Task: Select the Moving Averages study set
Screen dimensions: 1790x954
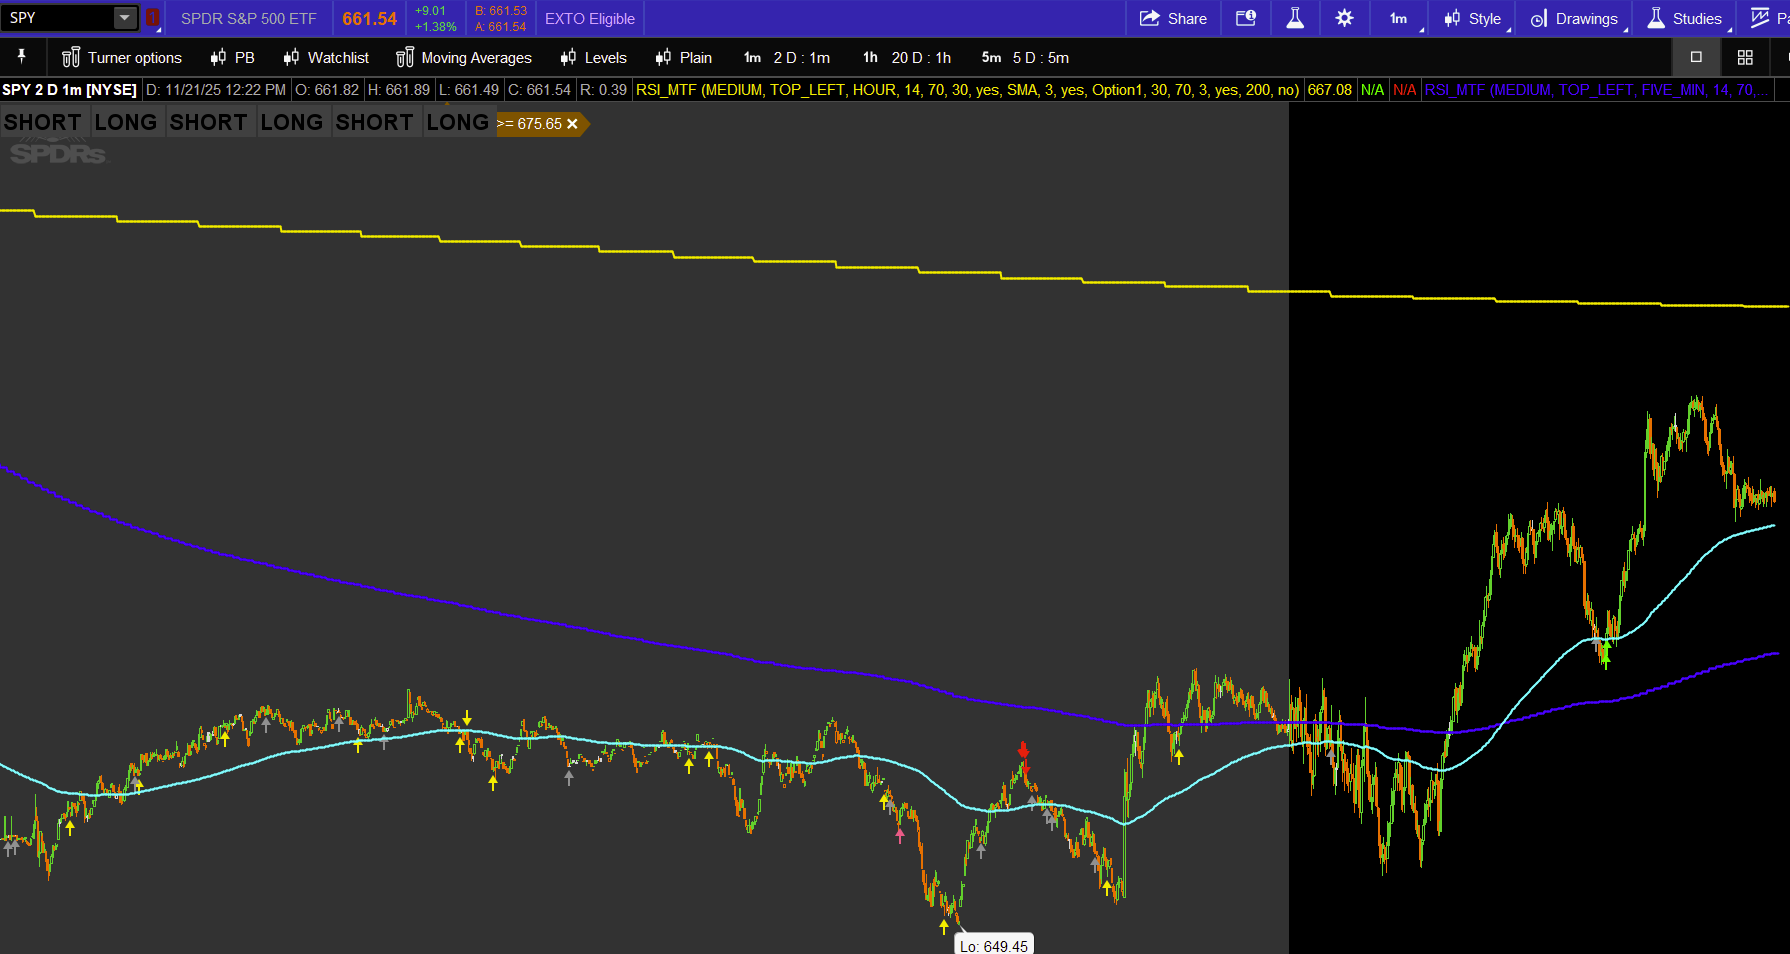Action: click(464, 57)
